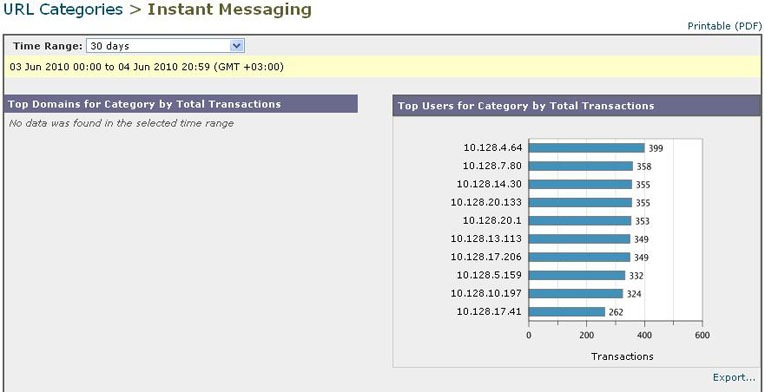This screenshot has height=392, width=765.
Task: Click the bar for 10.128.17.206
Action: 579,257
